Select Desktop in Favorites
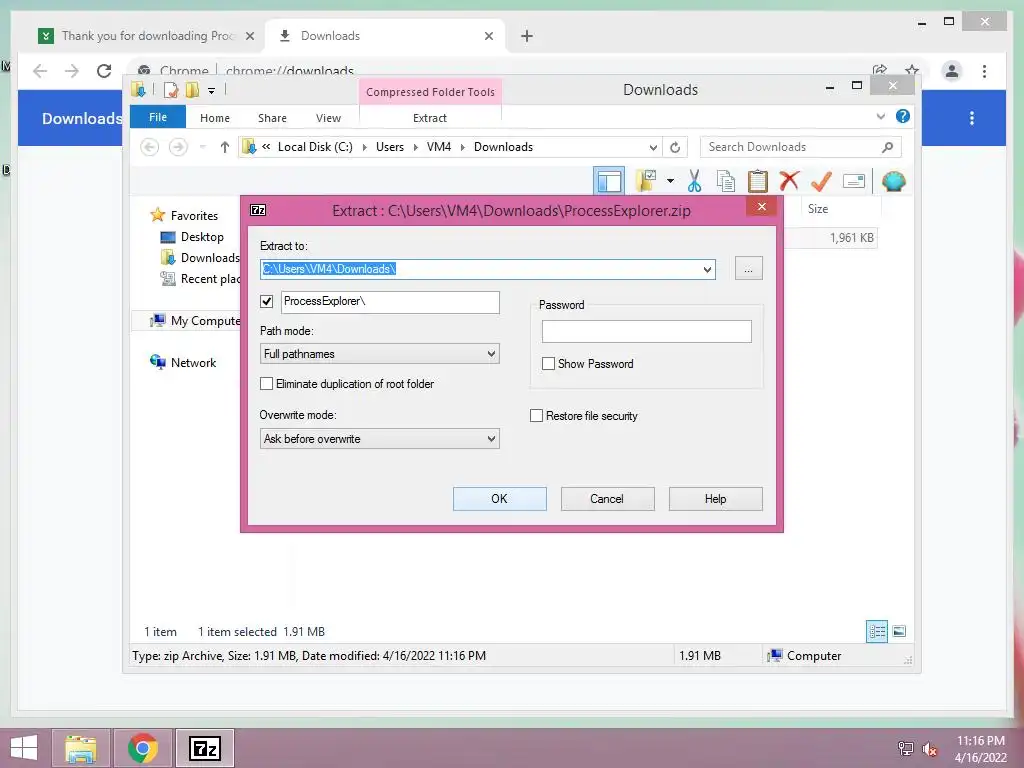Screen dimensions: 1024x768 (202, 237)
